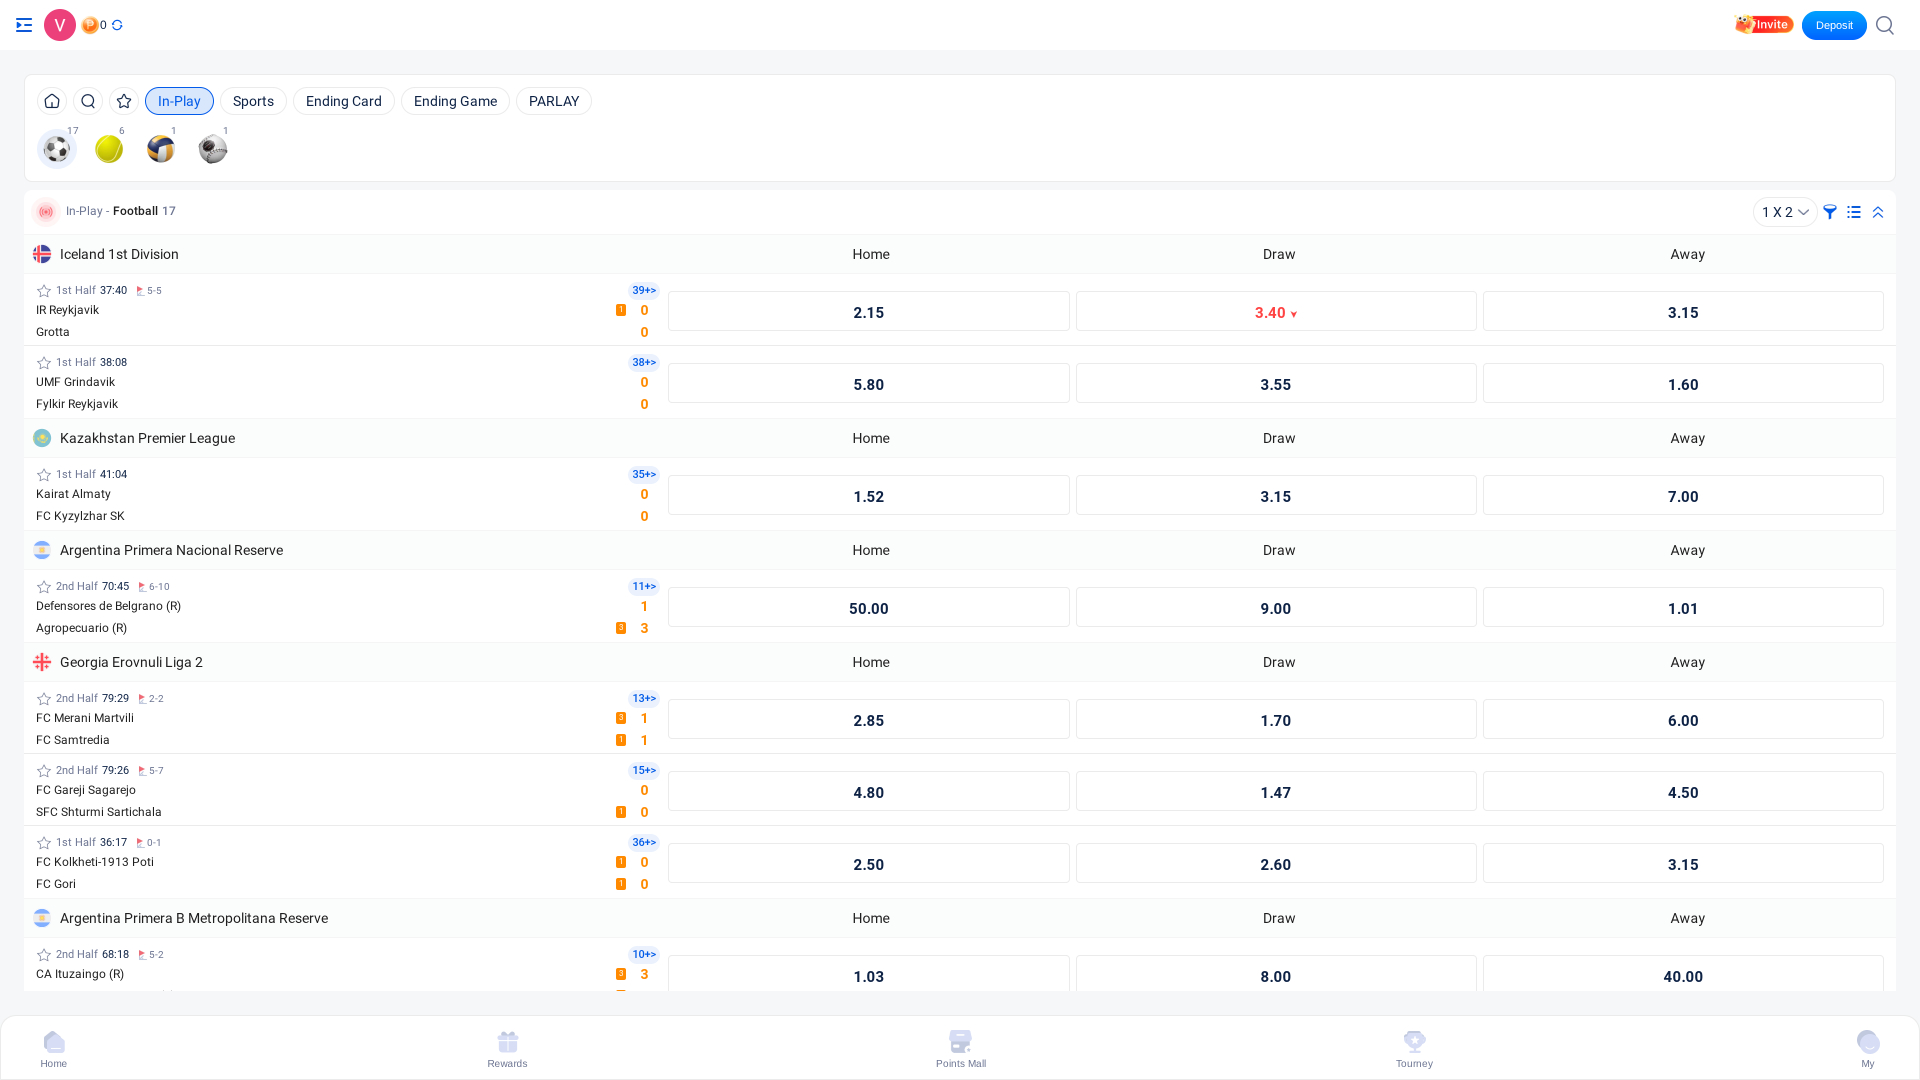Favorite the FC Gareji Sagarejo match
This screenshot has height=1080, width=1920.
pyautogui.click(x=44, y=771)
